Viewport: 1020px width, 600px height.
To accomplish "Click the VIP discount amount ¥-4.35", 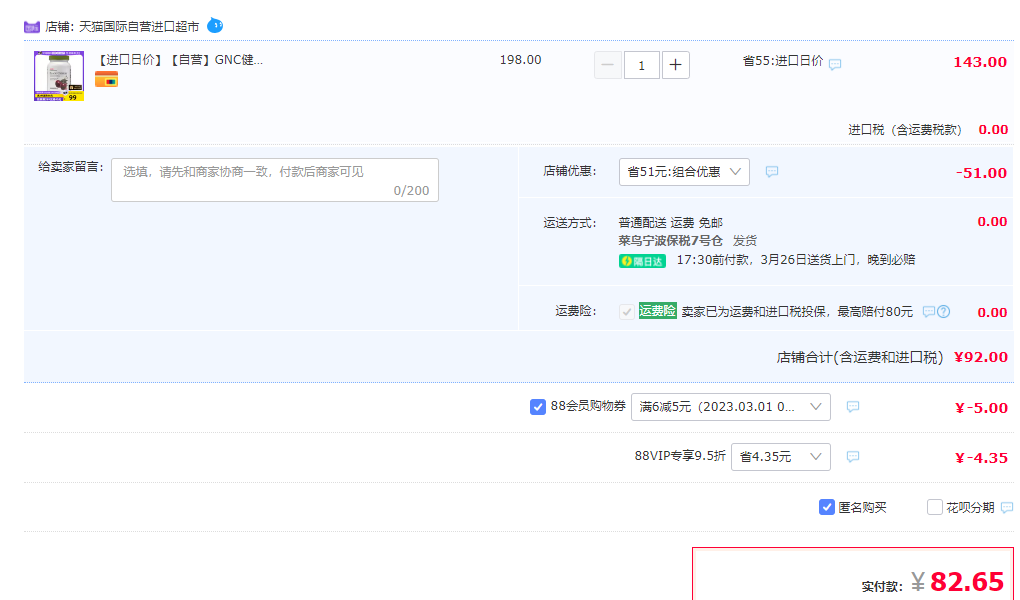I will click(982, 458).
